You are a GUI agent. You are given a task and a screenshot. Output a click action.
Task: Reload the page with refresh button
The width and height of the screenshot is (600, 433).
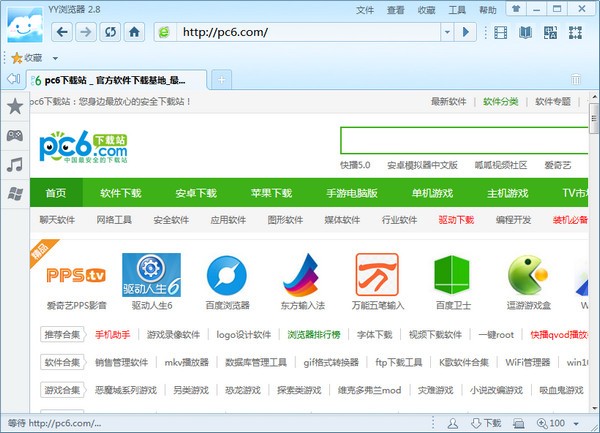[110, 32]
